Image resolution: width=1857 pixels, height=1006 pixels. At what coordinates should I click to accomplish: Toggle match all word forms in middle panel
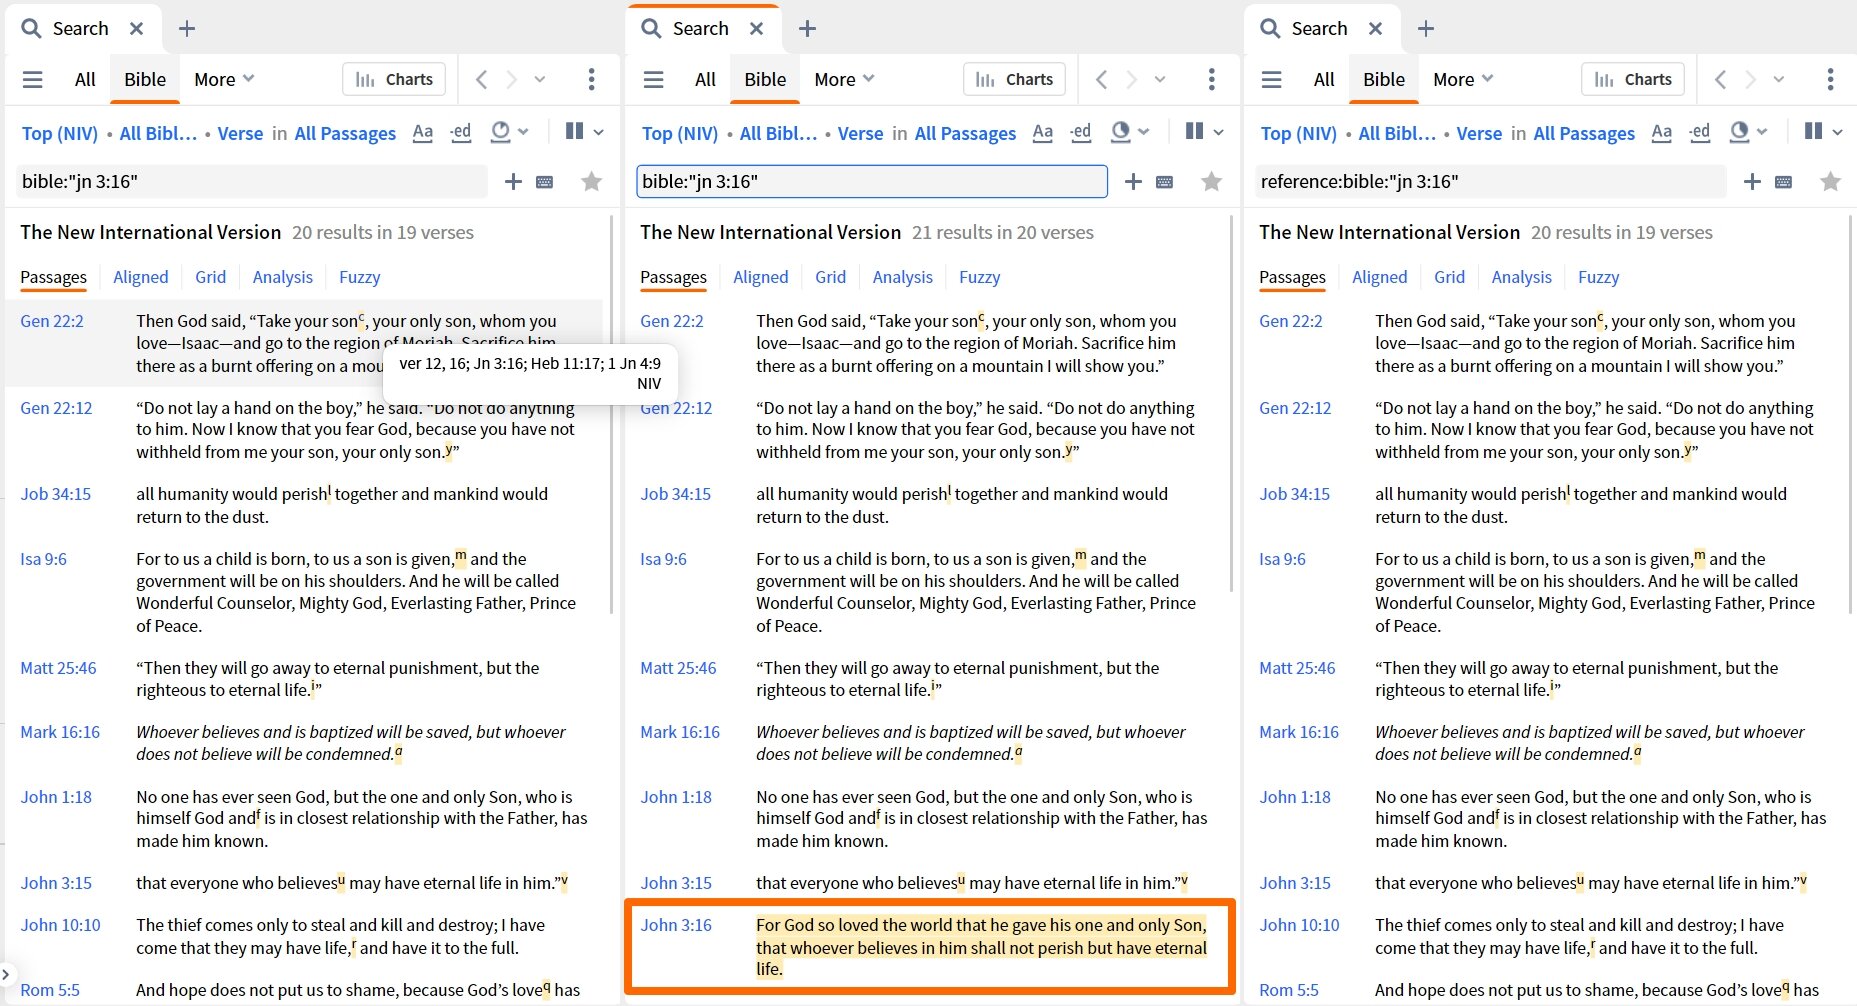coord(1081,132)
